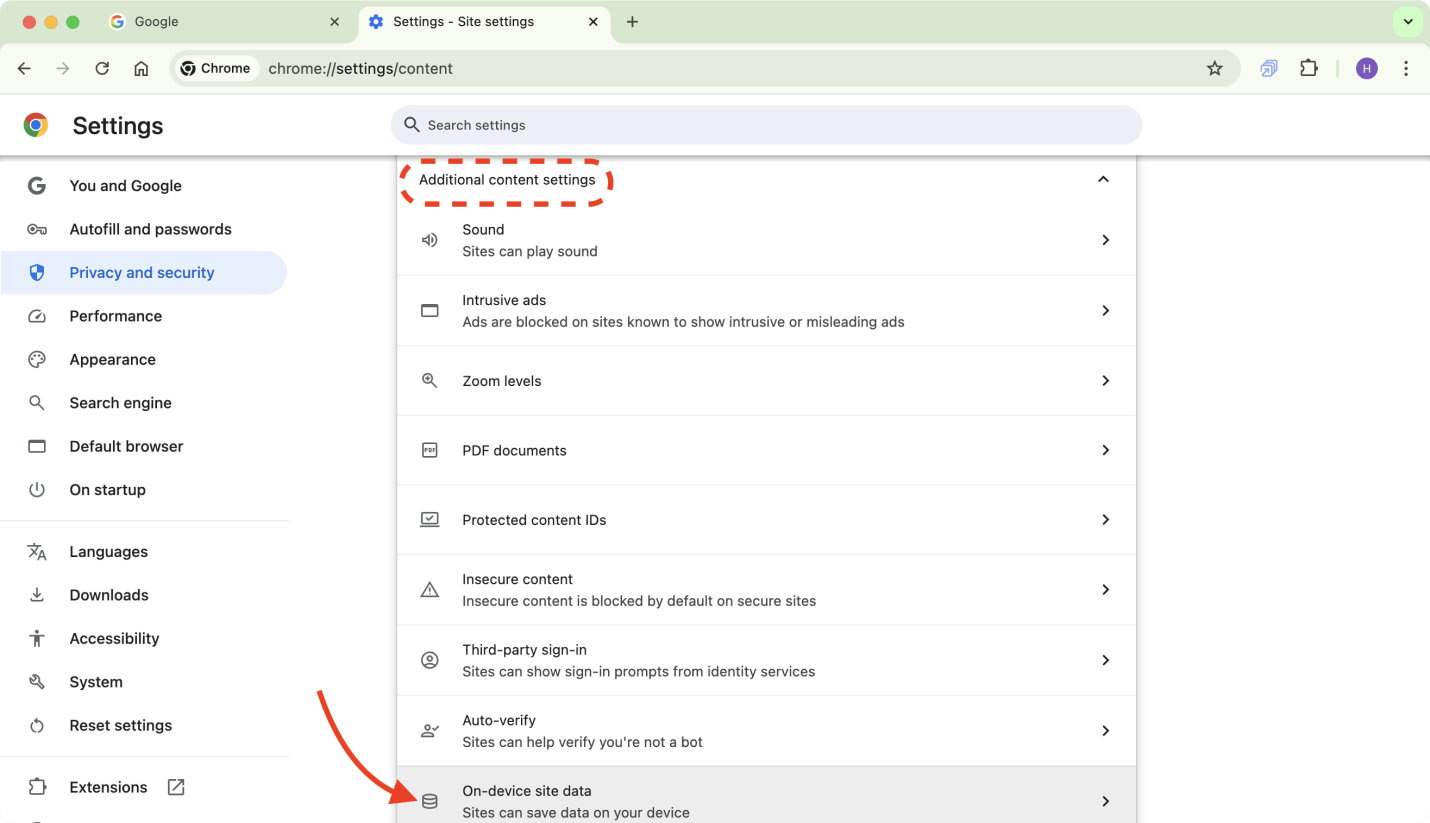Image resolution: width=1430 pixels, height=823 pixels.
Task: Open a new tab with plus button
Action: click(x=632, y=22)
